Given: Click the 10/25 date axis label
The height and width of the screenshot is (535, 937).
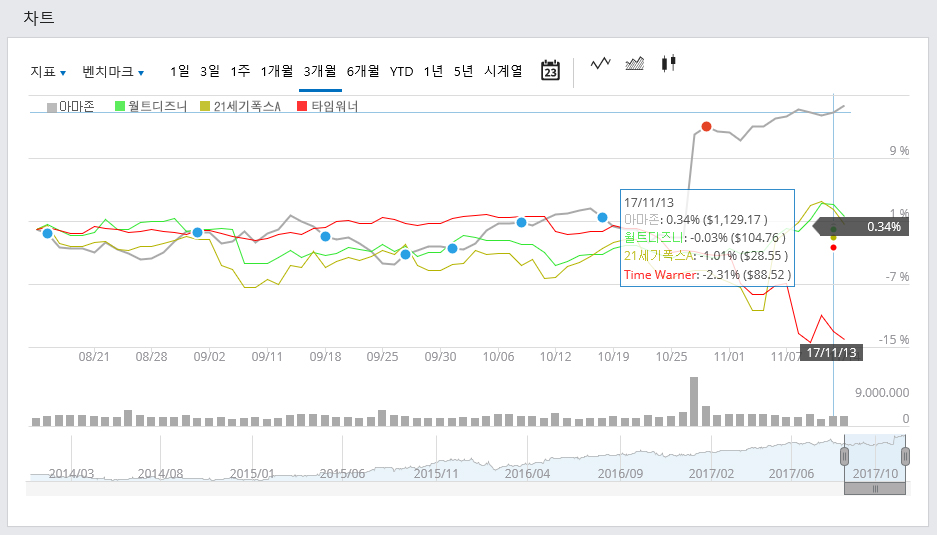Looking at the screenshot, I should pyautogui.click(x=672, y=356).
